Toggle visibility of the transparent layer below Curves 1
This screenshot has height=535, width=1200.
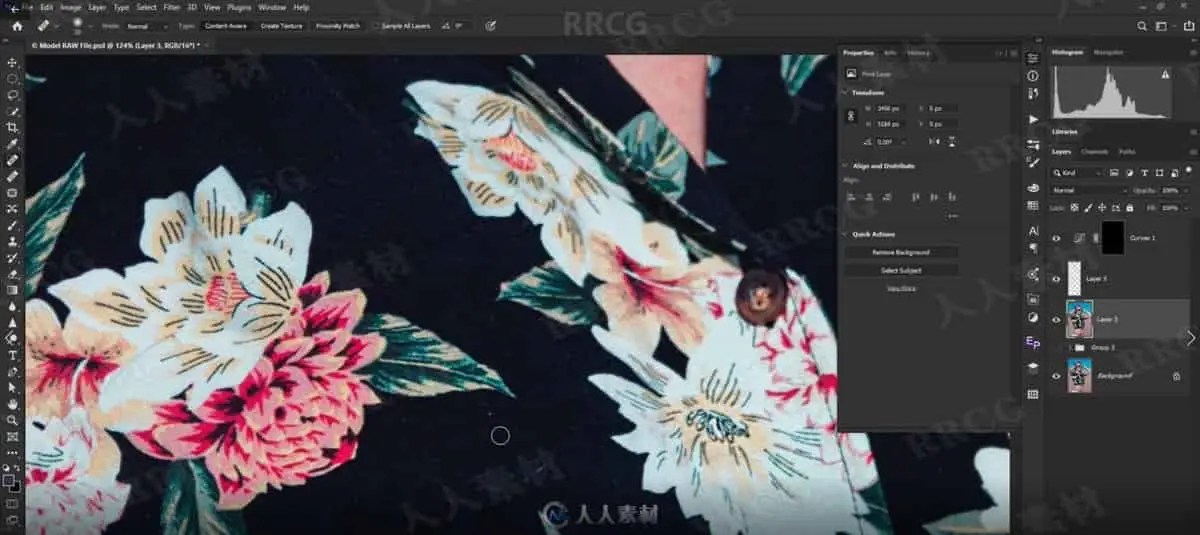point(1057,278)
